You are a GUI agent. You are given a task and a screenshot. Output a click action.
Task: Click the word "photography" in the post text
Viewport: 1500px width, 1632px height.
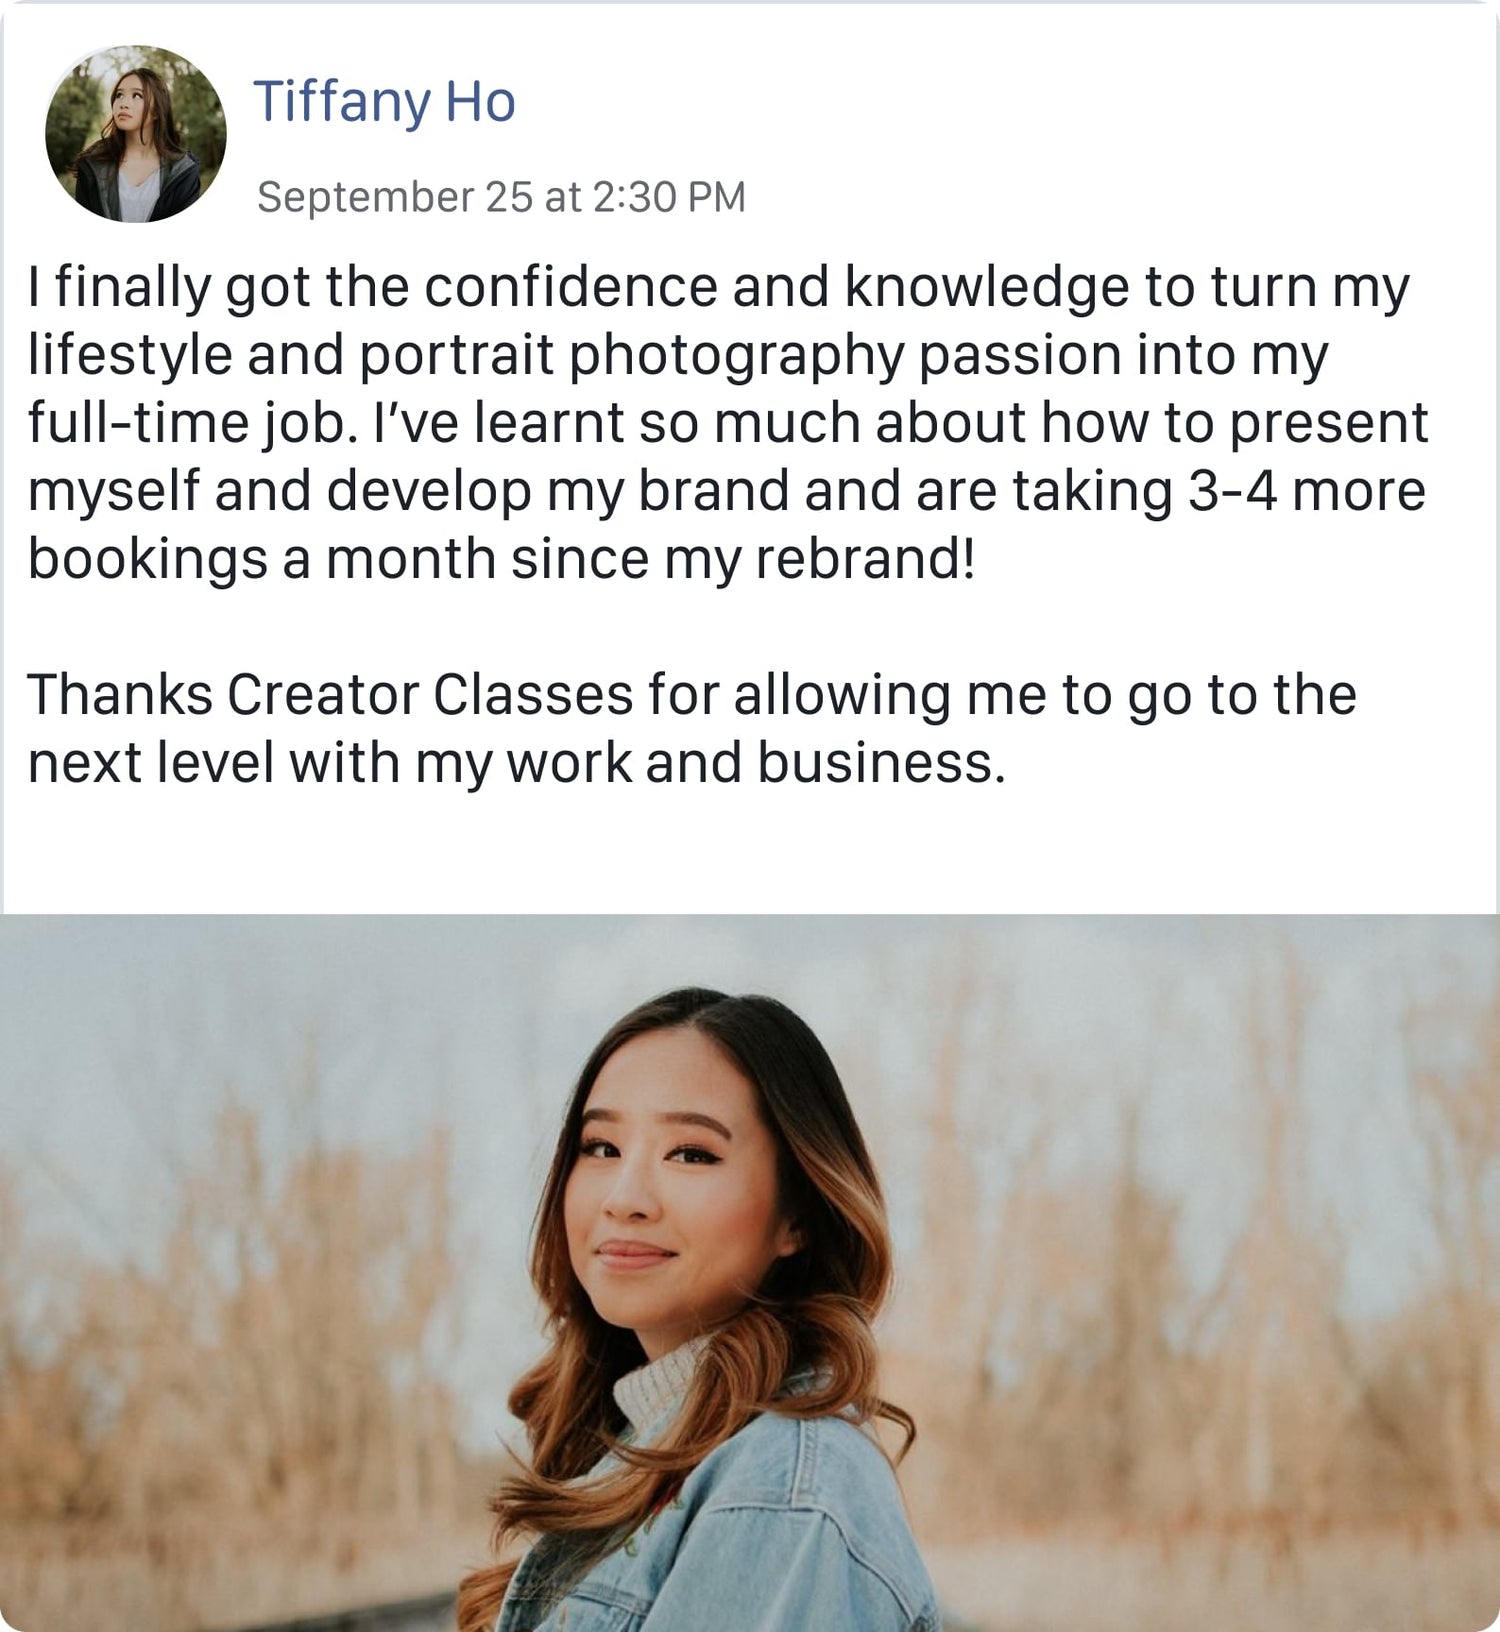click(x=736, y=357)
